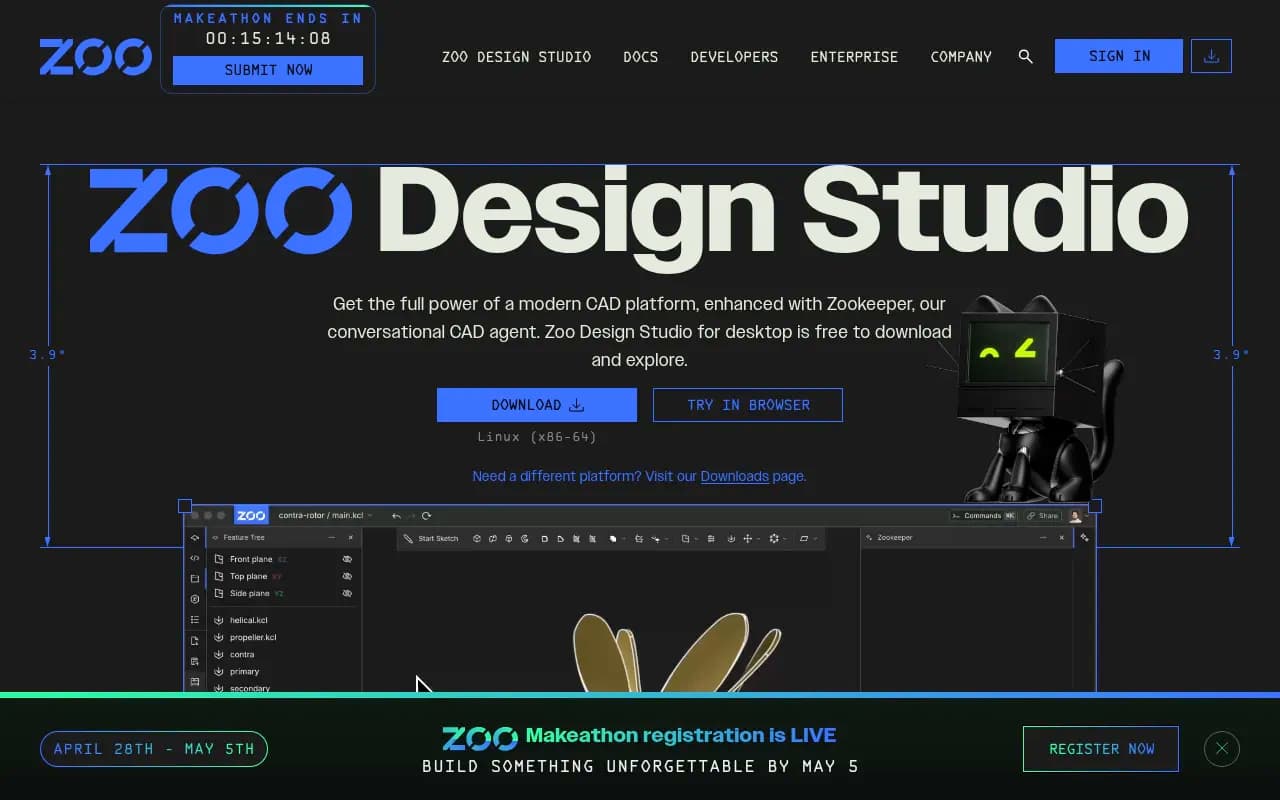Screen dimensions: 1280x800
Task: Click the Try in Browser button
Action: [x=748, y=405]
